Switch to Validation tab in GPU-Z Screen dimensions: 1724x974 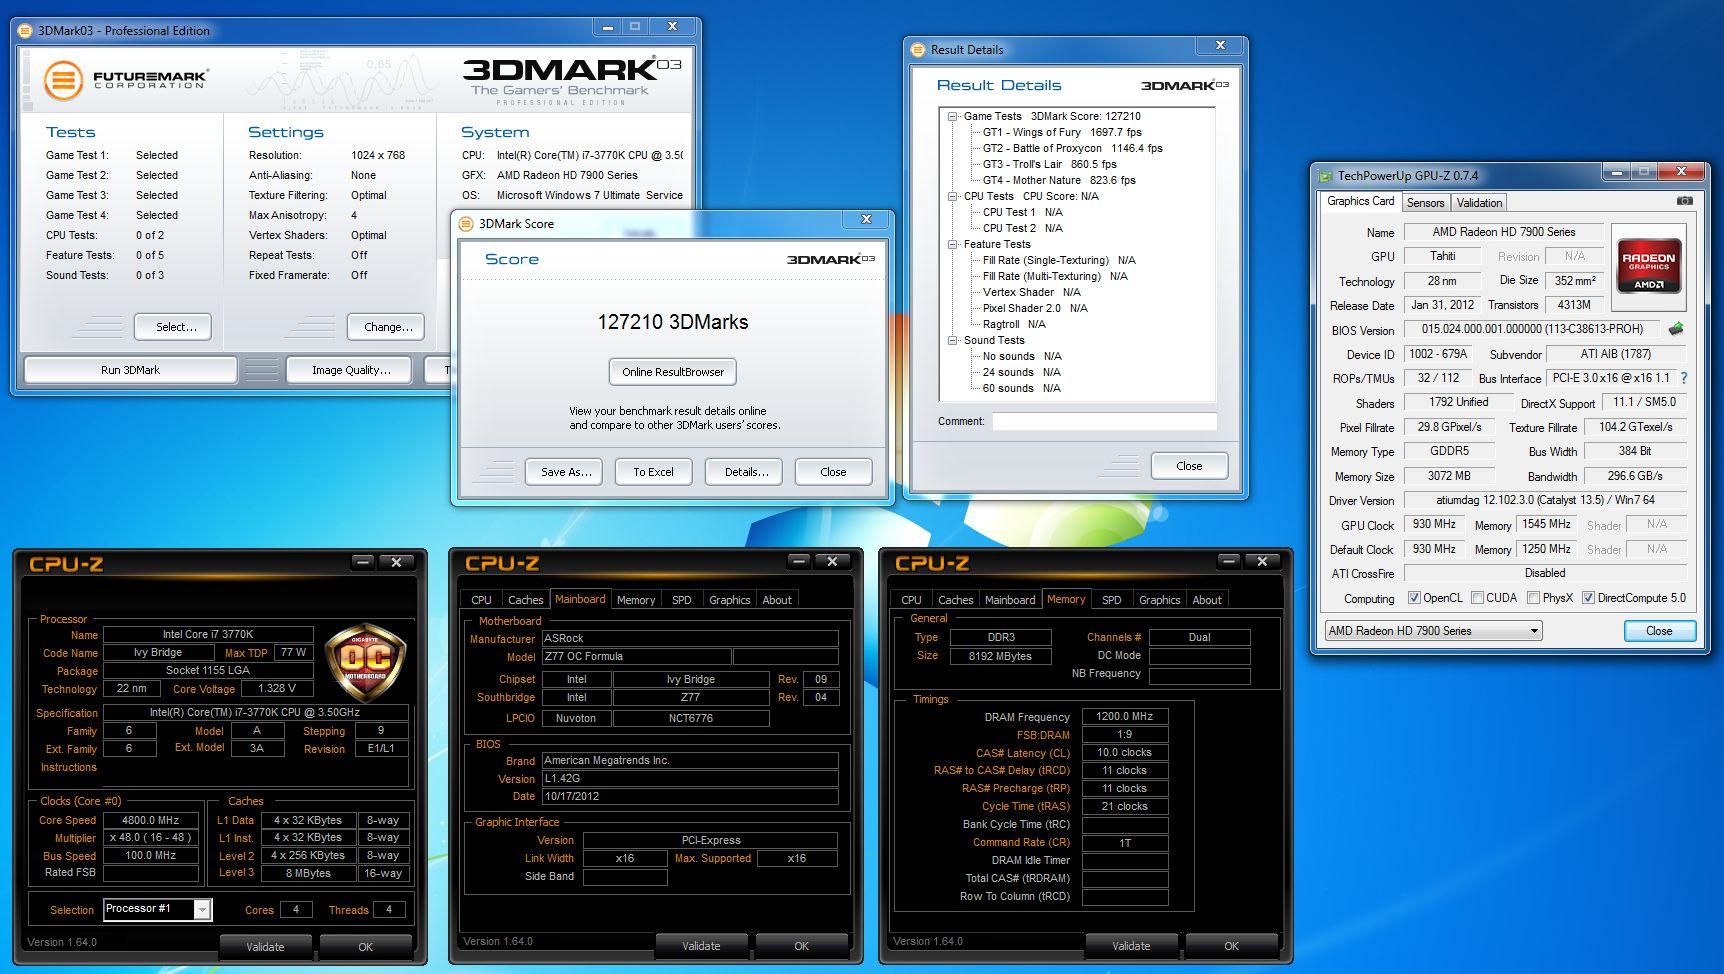click(1479, 203)
